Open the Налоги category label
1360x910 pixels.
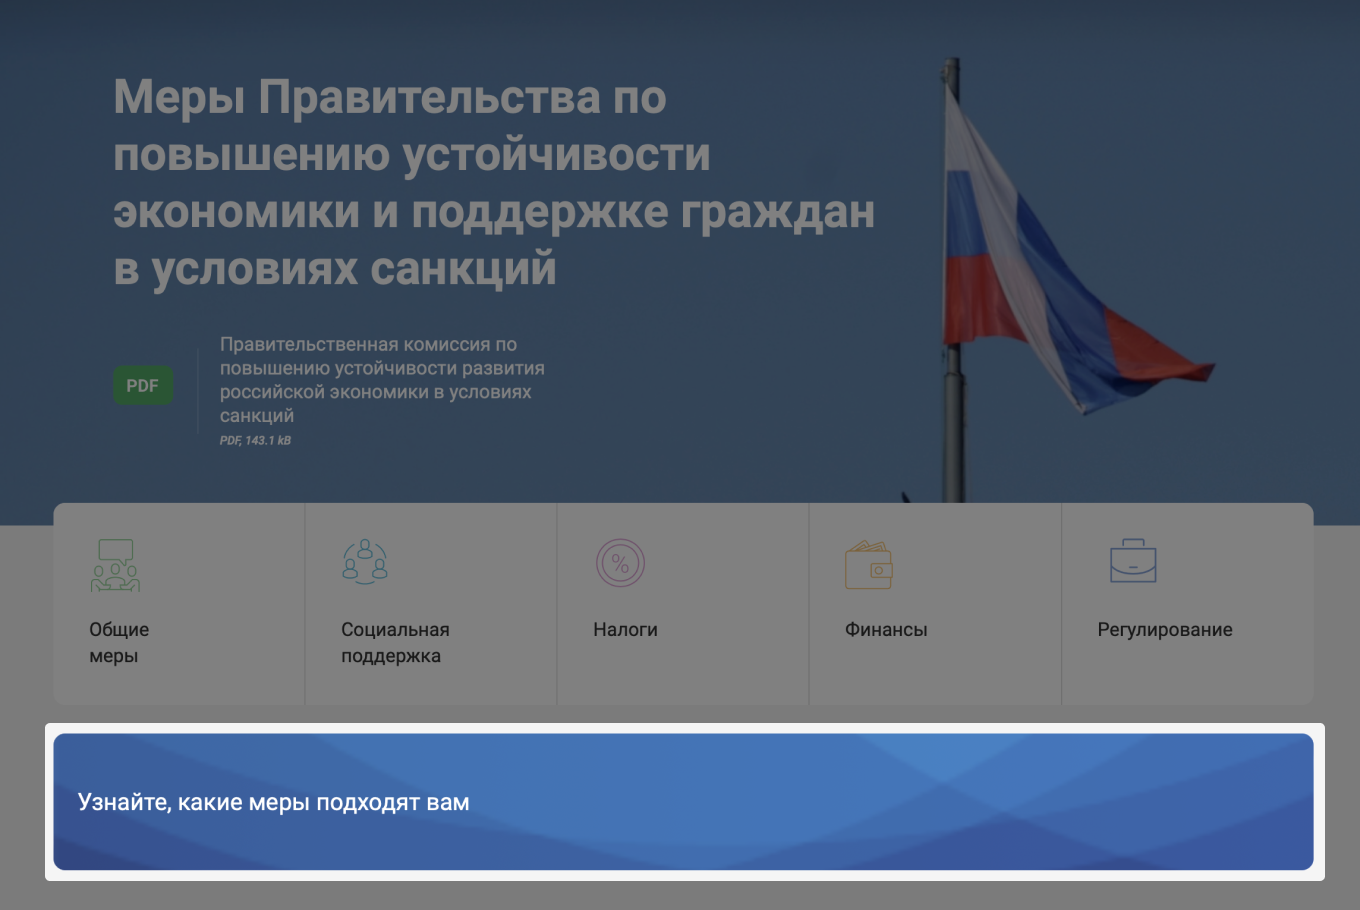coord(625,629)
